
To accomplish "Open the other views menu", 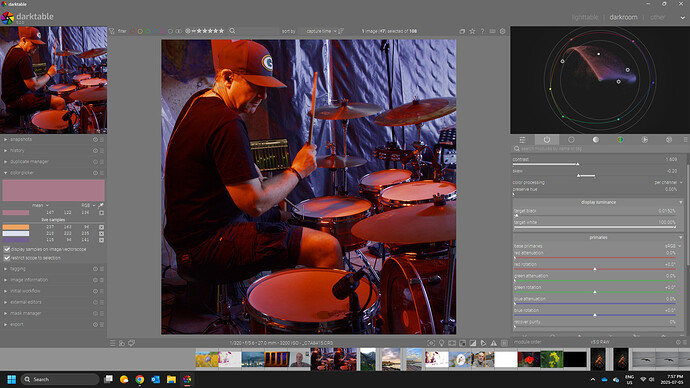I will click(x=657, y=17).
